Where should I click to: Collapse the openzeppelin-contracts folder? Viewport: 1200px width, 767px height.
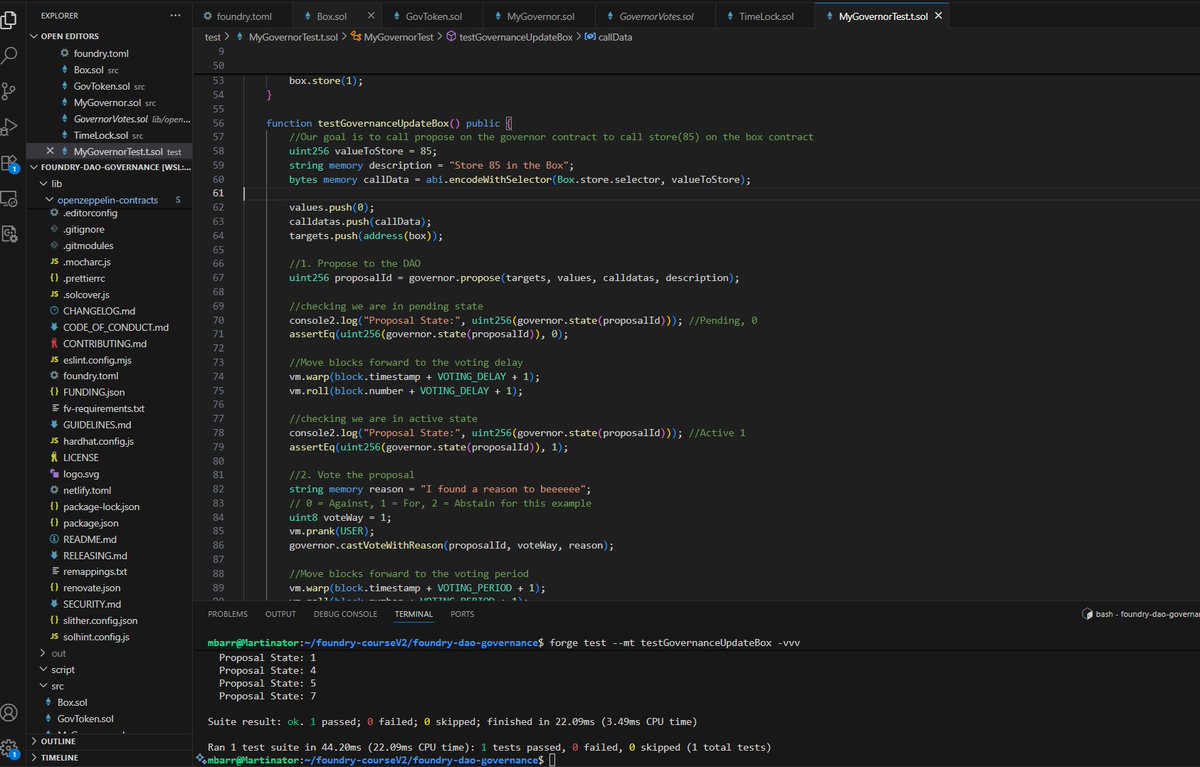pyautogui.click(x=108, y=200)
